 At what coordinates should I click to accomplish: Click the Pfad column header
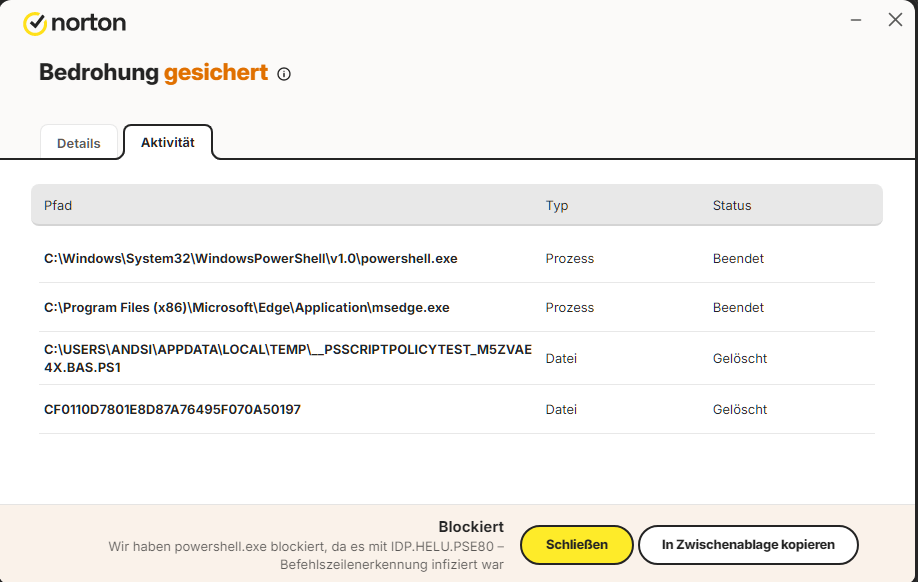tap(58, 206)
